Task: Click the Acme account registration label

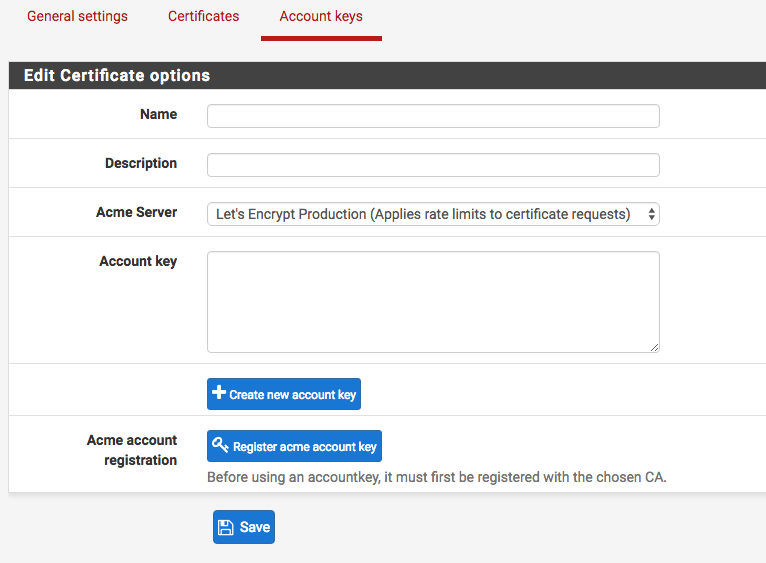Action: point(132,450)
